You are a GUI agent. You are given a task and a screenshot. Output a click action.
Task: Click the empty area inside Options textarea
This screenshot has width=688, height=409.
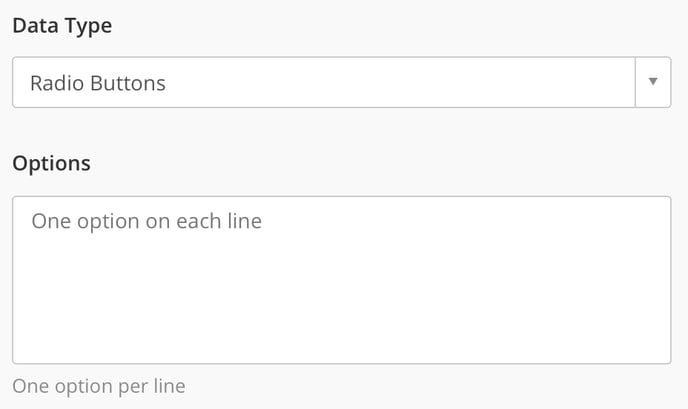tap(400, 310)
